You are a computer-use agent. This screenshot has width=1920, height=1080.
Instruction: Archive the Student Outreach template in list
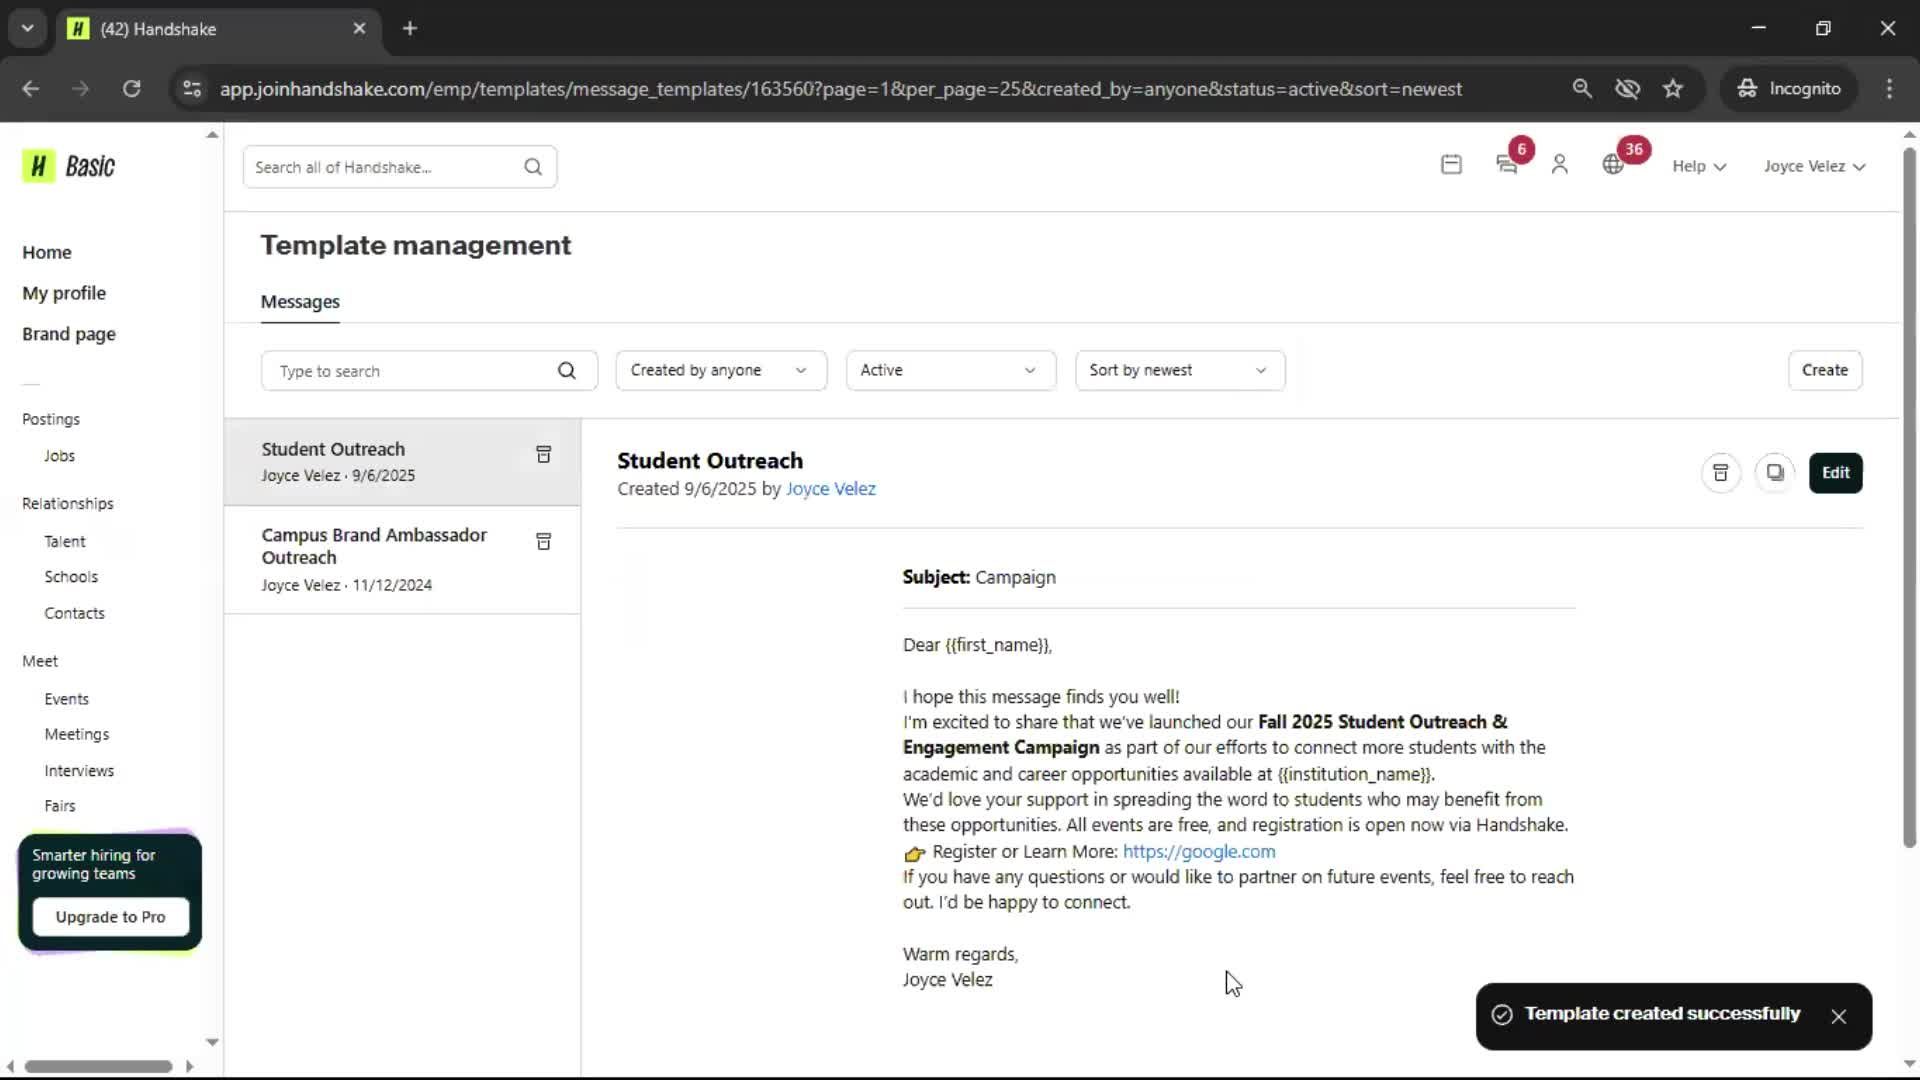click(x=544, y=455)
